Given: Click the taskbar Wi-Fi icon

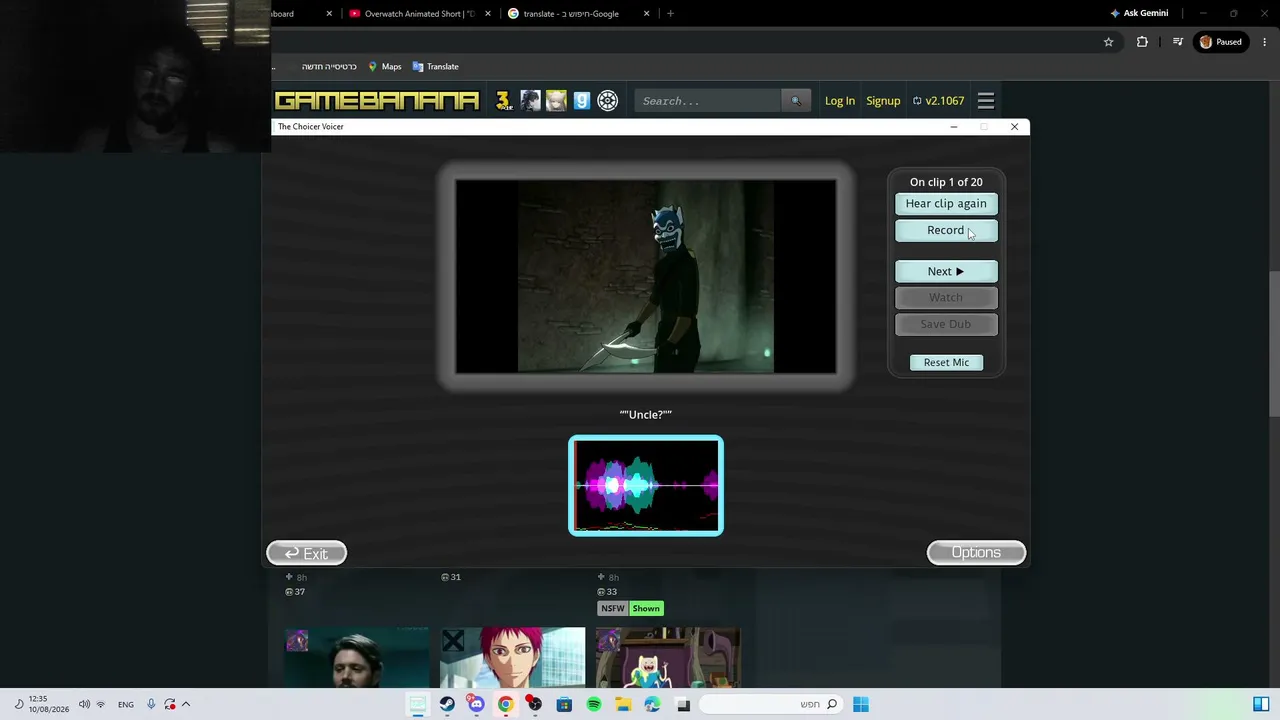Looking at the screenshot, I should pos(101,705).
